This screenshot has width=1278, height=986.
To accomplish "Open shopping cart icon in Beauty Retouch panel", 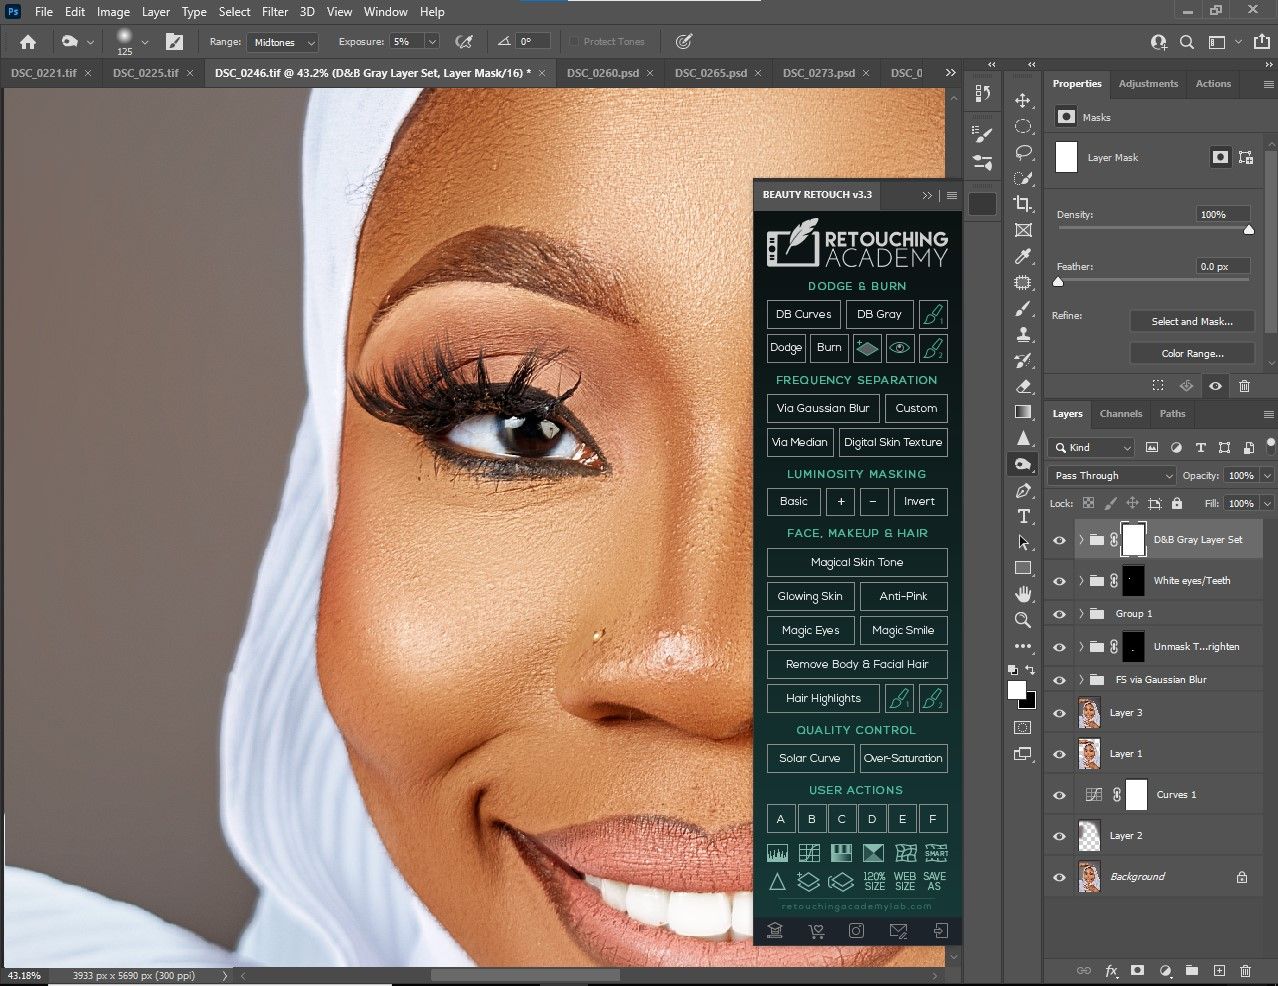I will click(x=816, y=931).
